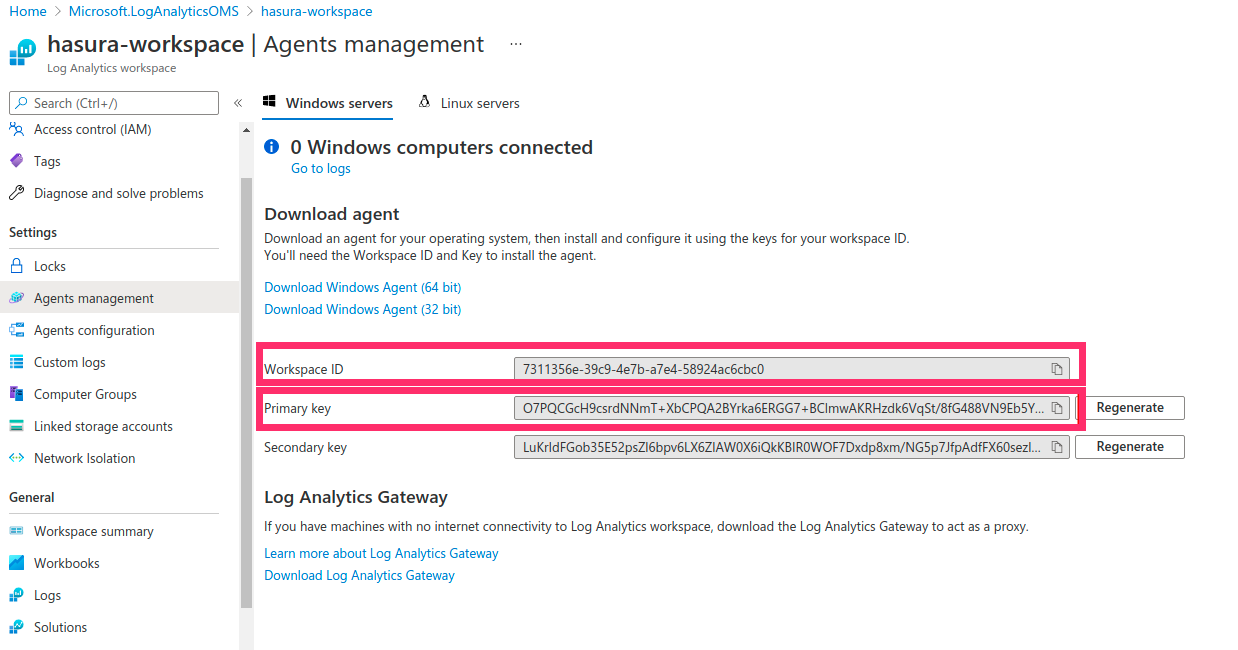Download Windows Agent (64 bit)
This screenshot has width=1238, height=650.
(x=362, y=287)
